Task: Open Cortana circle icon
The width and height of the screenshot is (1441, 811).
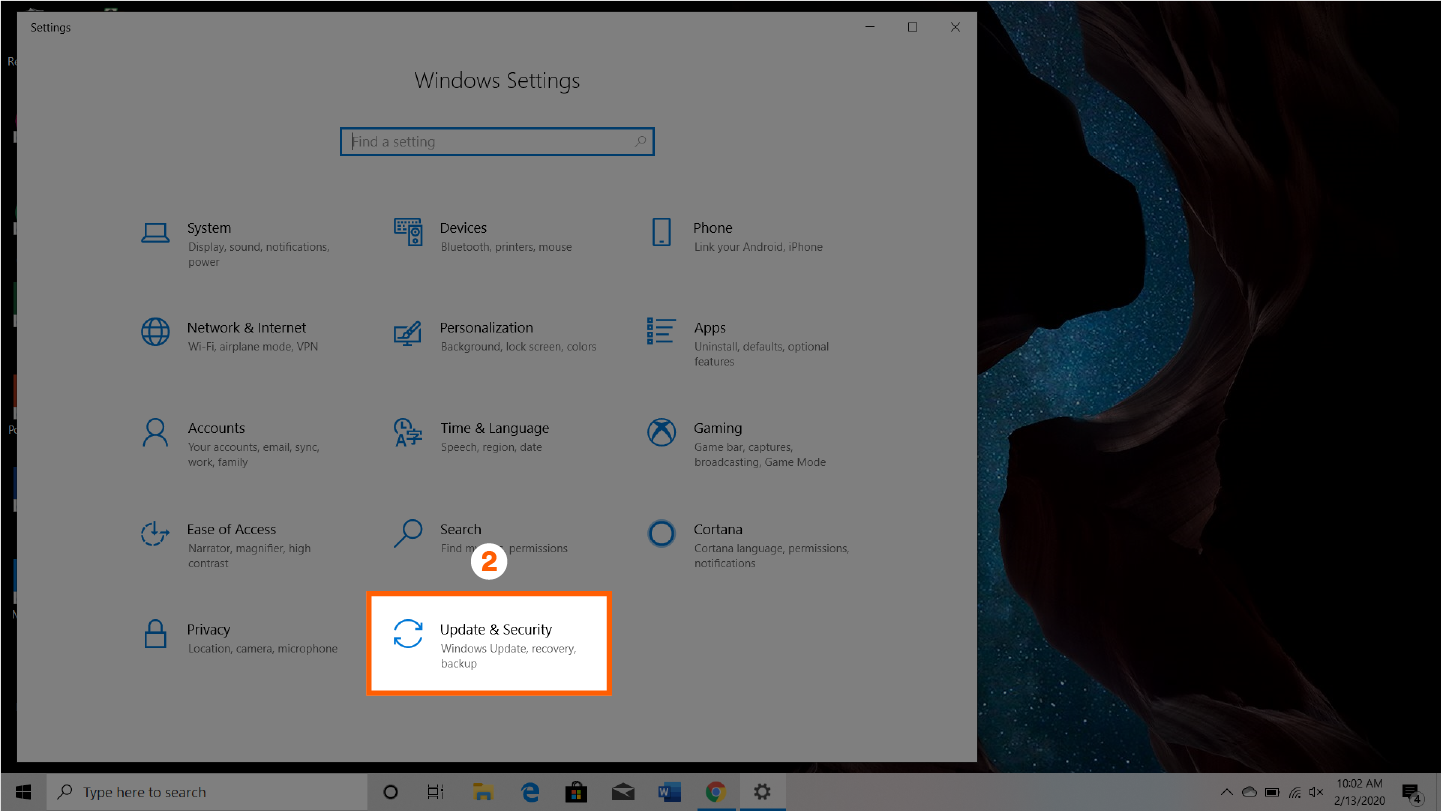Action: (x=661, y=533)
